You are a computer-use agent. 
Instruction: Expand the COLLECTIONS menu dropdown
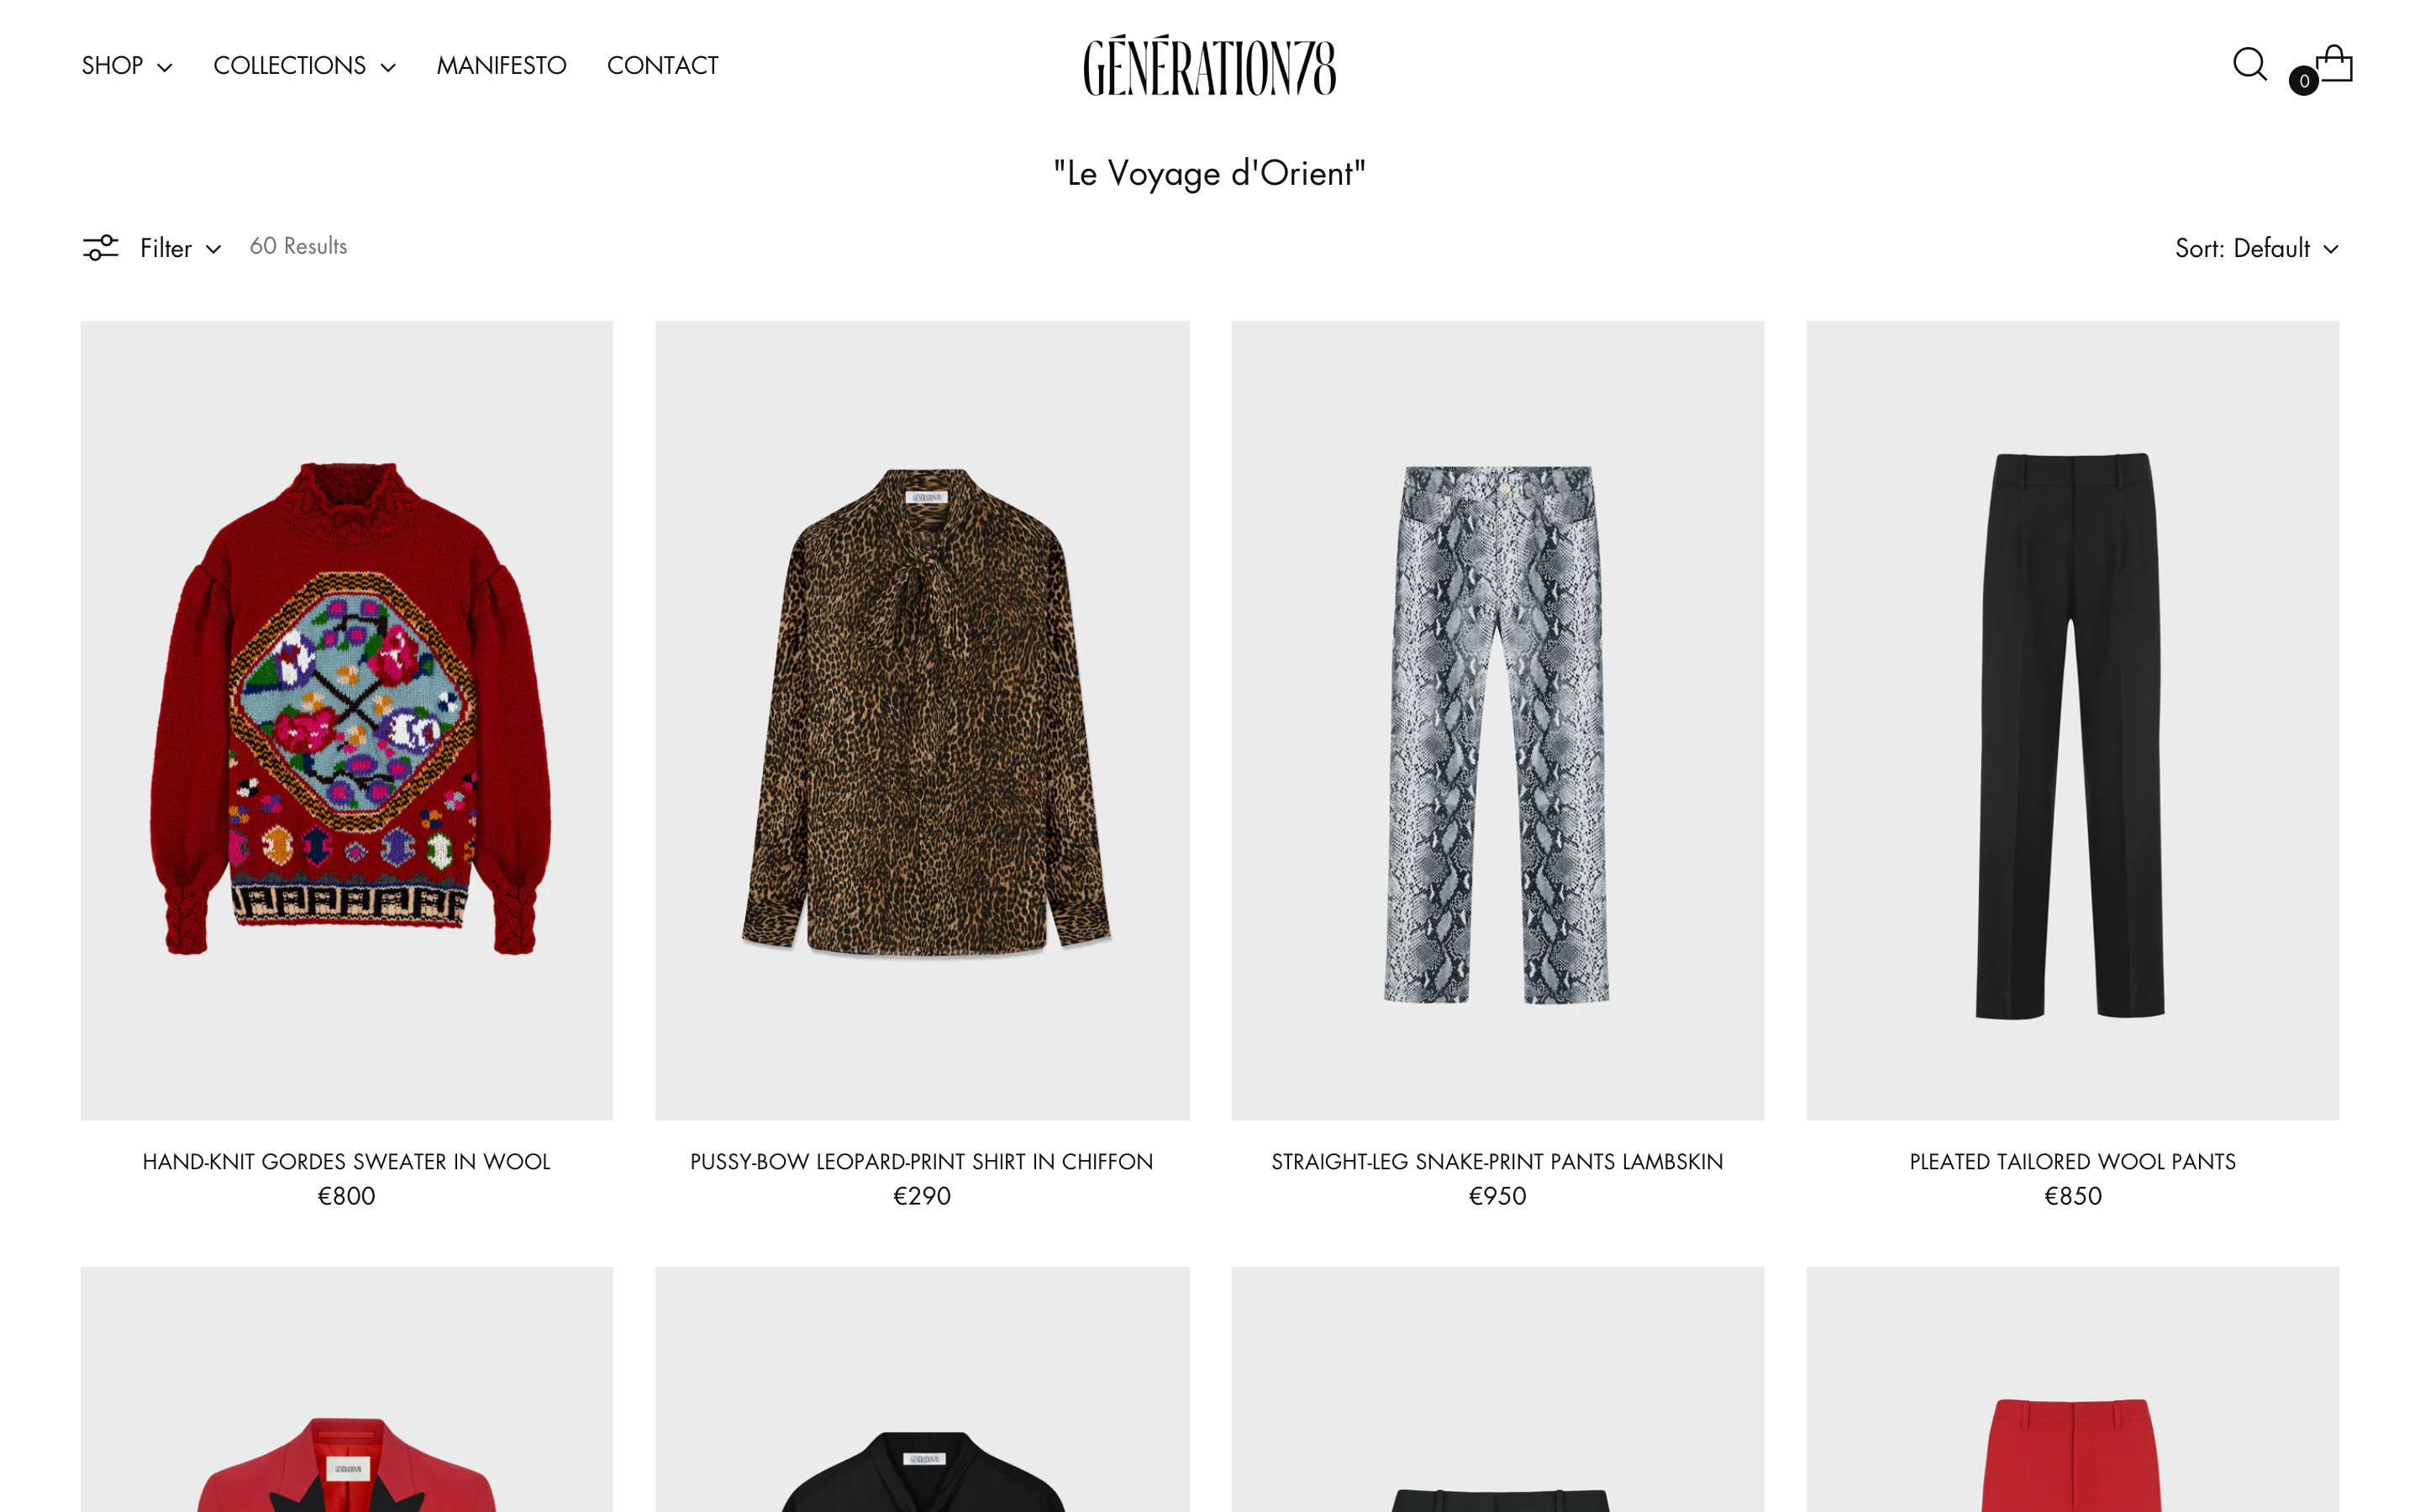(x=304, y=66)
